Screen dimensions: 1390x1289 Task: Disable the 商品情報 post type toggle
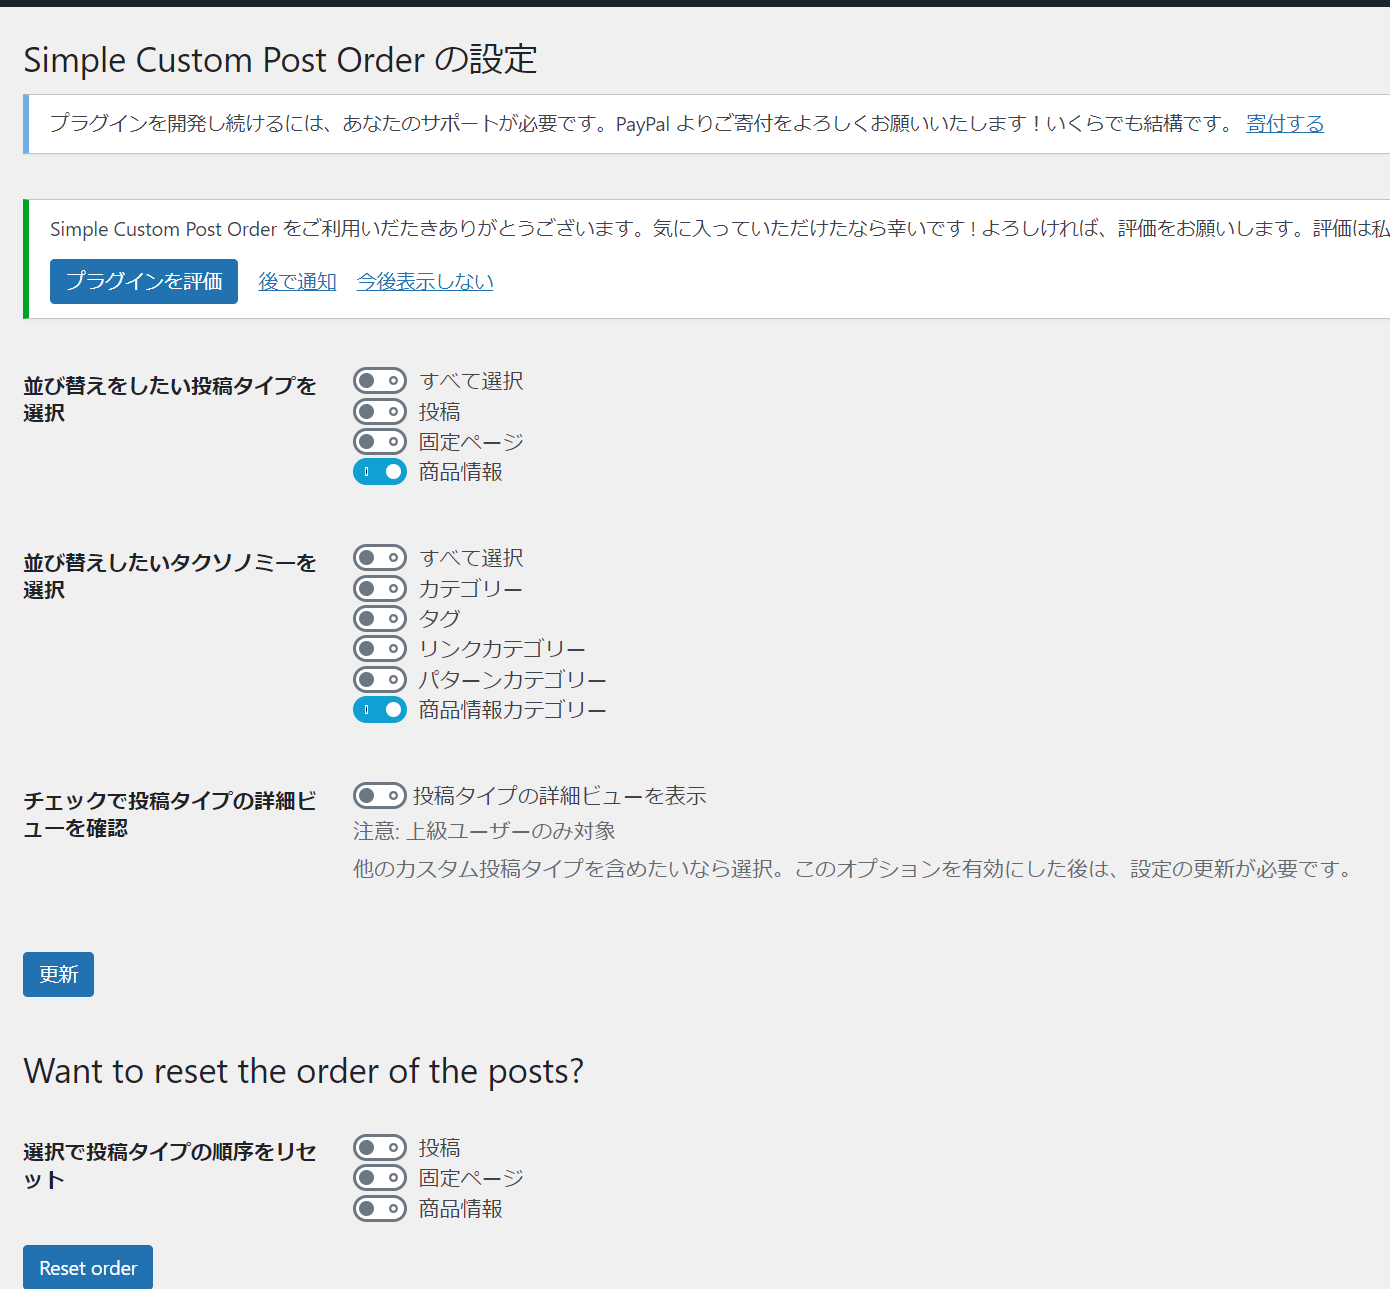point(380,471)
